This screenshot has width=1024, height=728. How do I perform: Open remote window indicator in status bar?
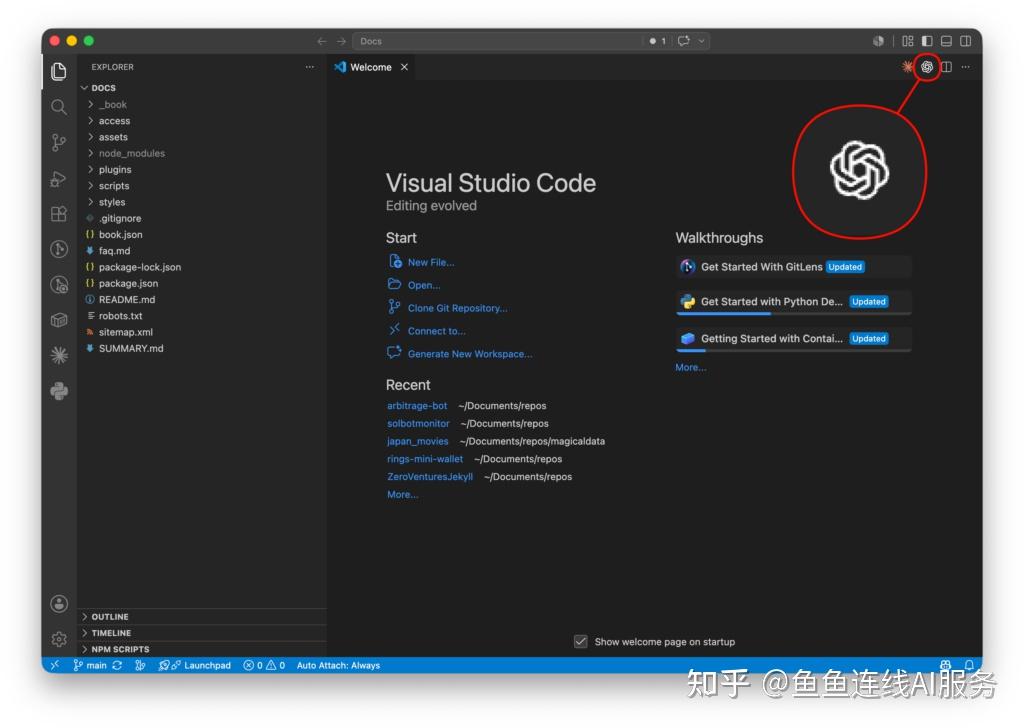55,665
